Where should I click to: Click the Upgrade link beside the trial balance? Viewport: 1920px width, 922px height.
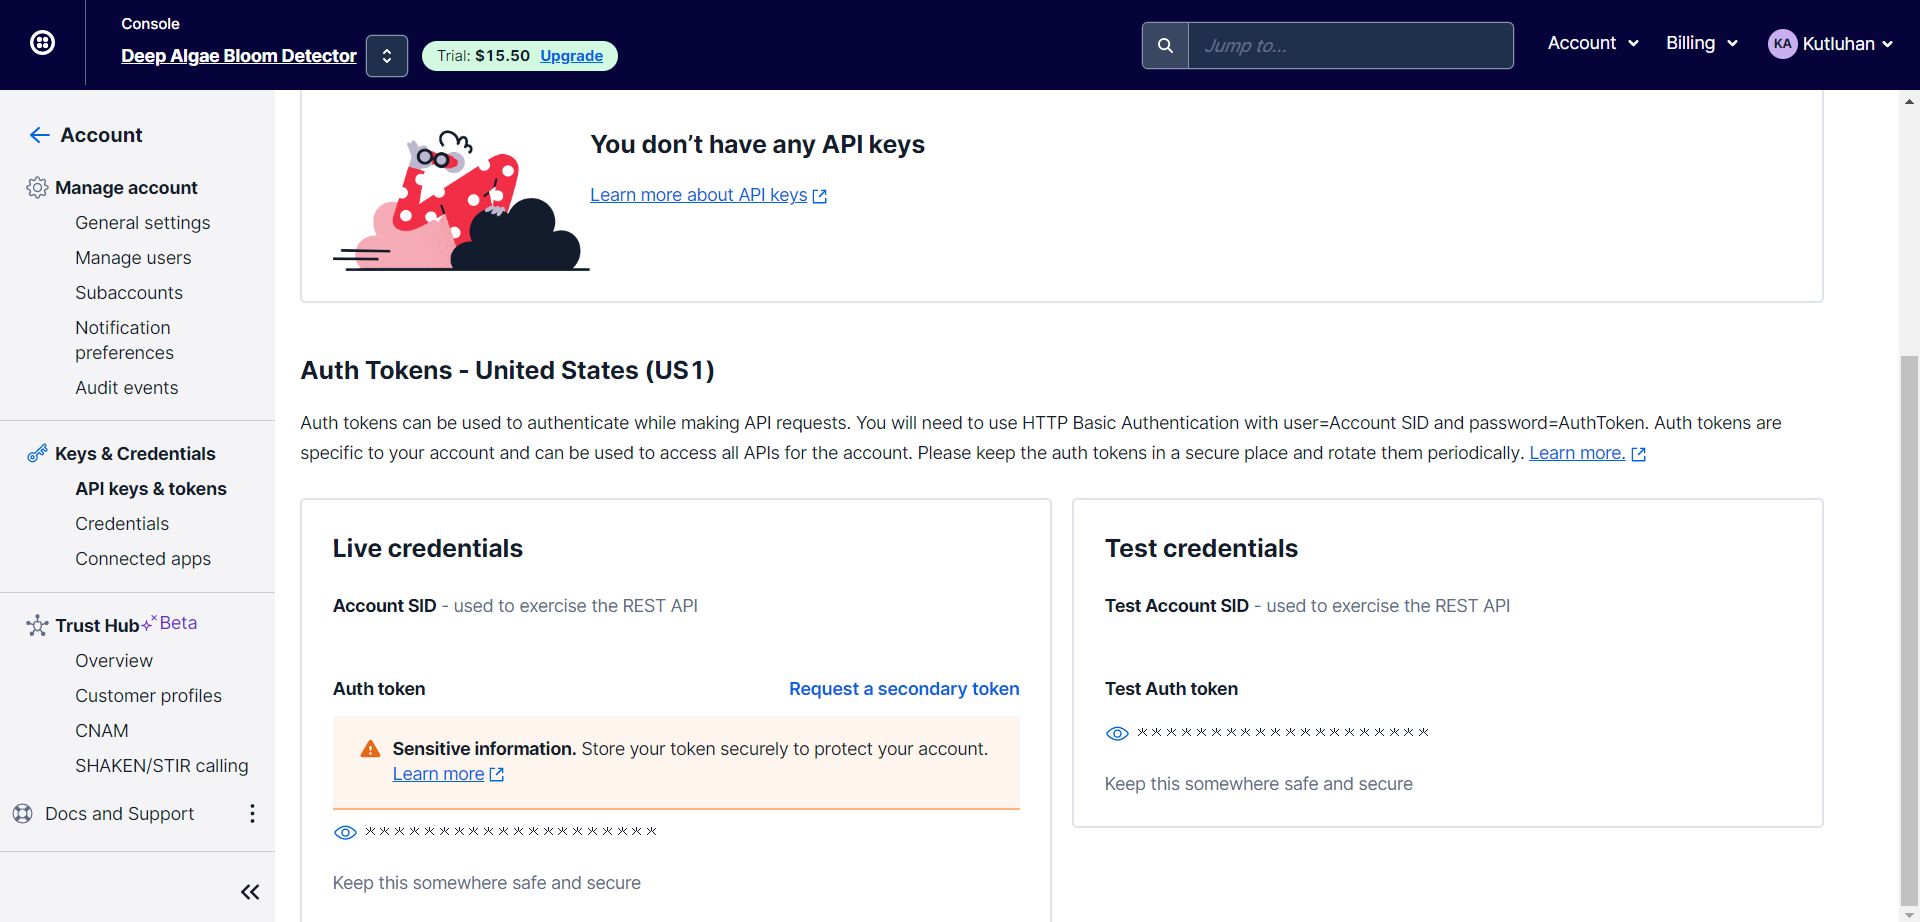pos(571,56)
